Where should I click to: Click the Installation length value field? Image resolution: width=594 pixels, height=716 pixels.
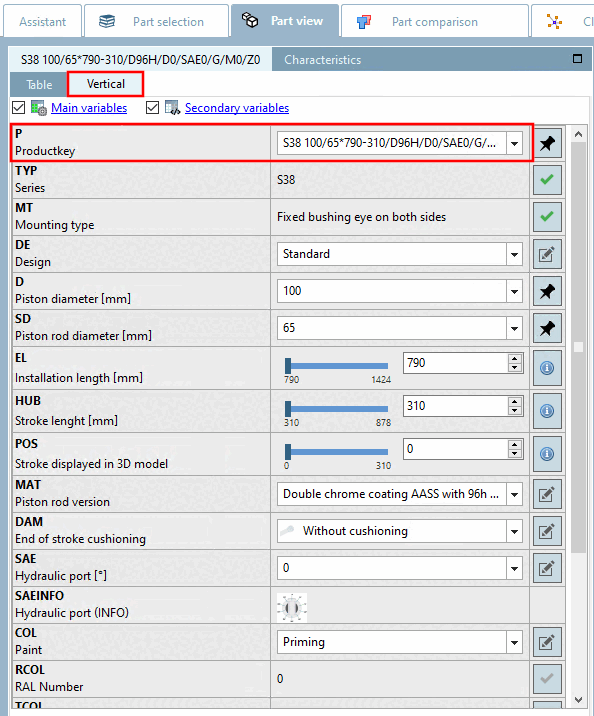click(x=455, y=363)
